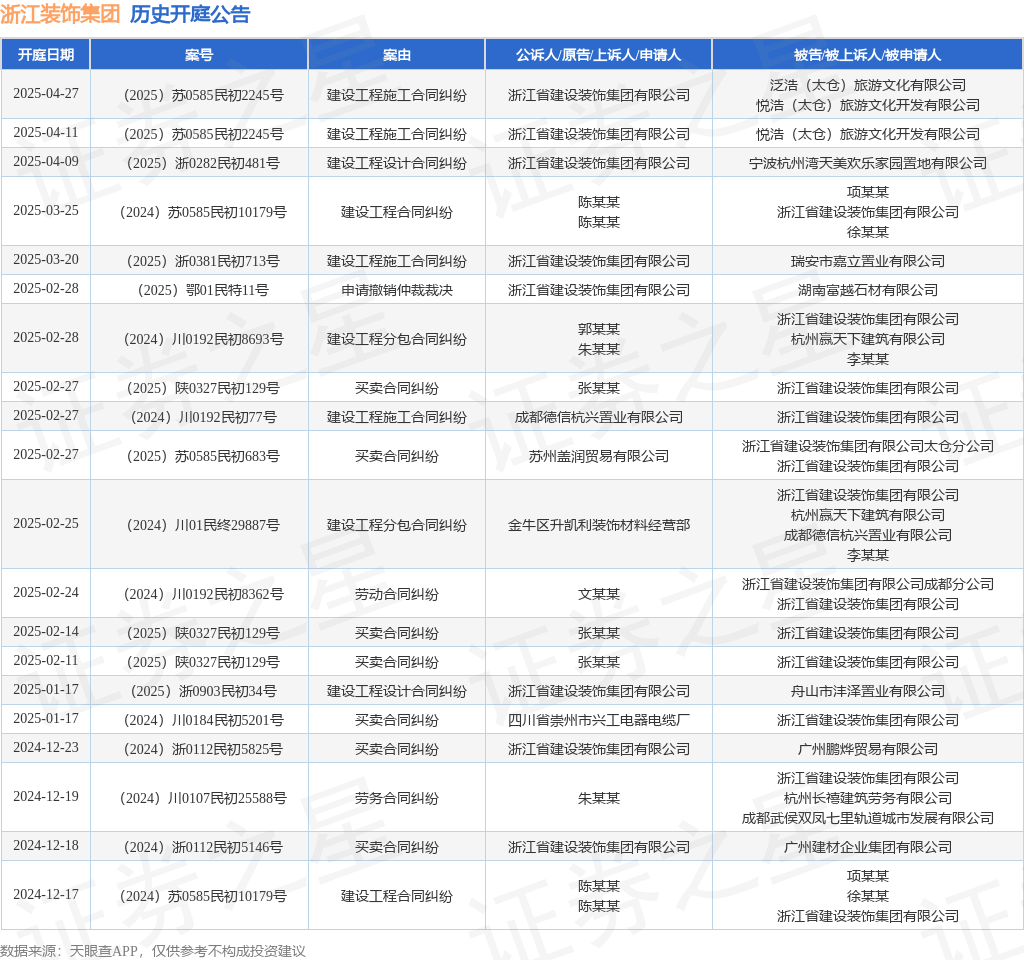Click the date 2024-12-19
The height and width of the screenshot is (960, 1024).
coord(46,797)
